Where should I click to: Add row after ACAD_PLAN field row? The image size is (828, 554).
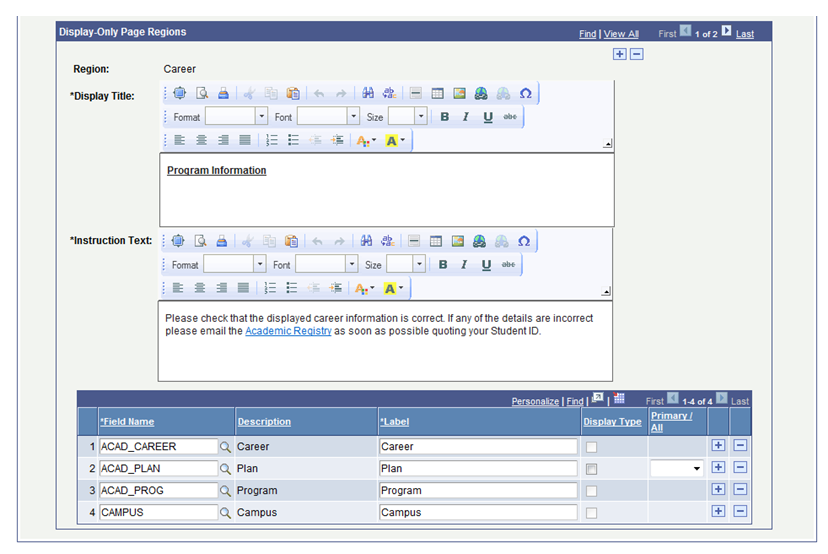(718, 467)
